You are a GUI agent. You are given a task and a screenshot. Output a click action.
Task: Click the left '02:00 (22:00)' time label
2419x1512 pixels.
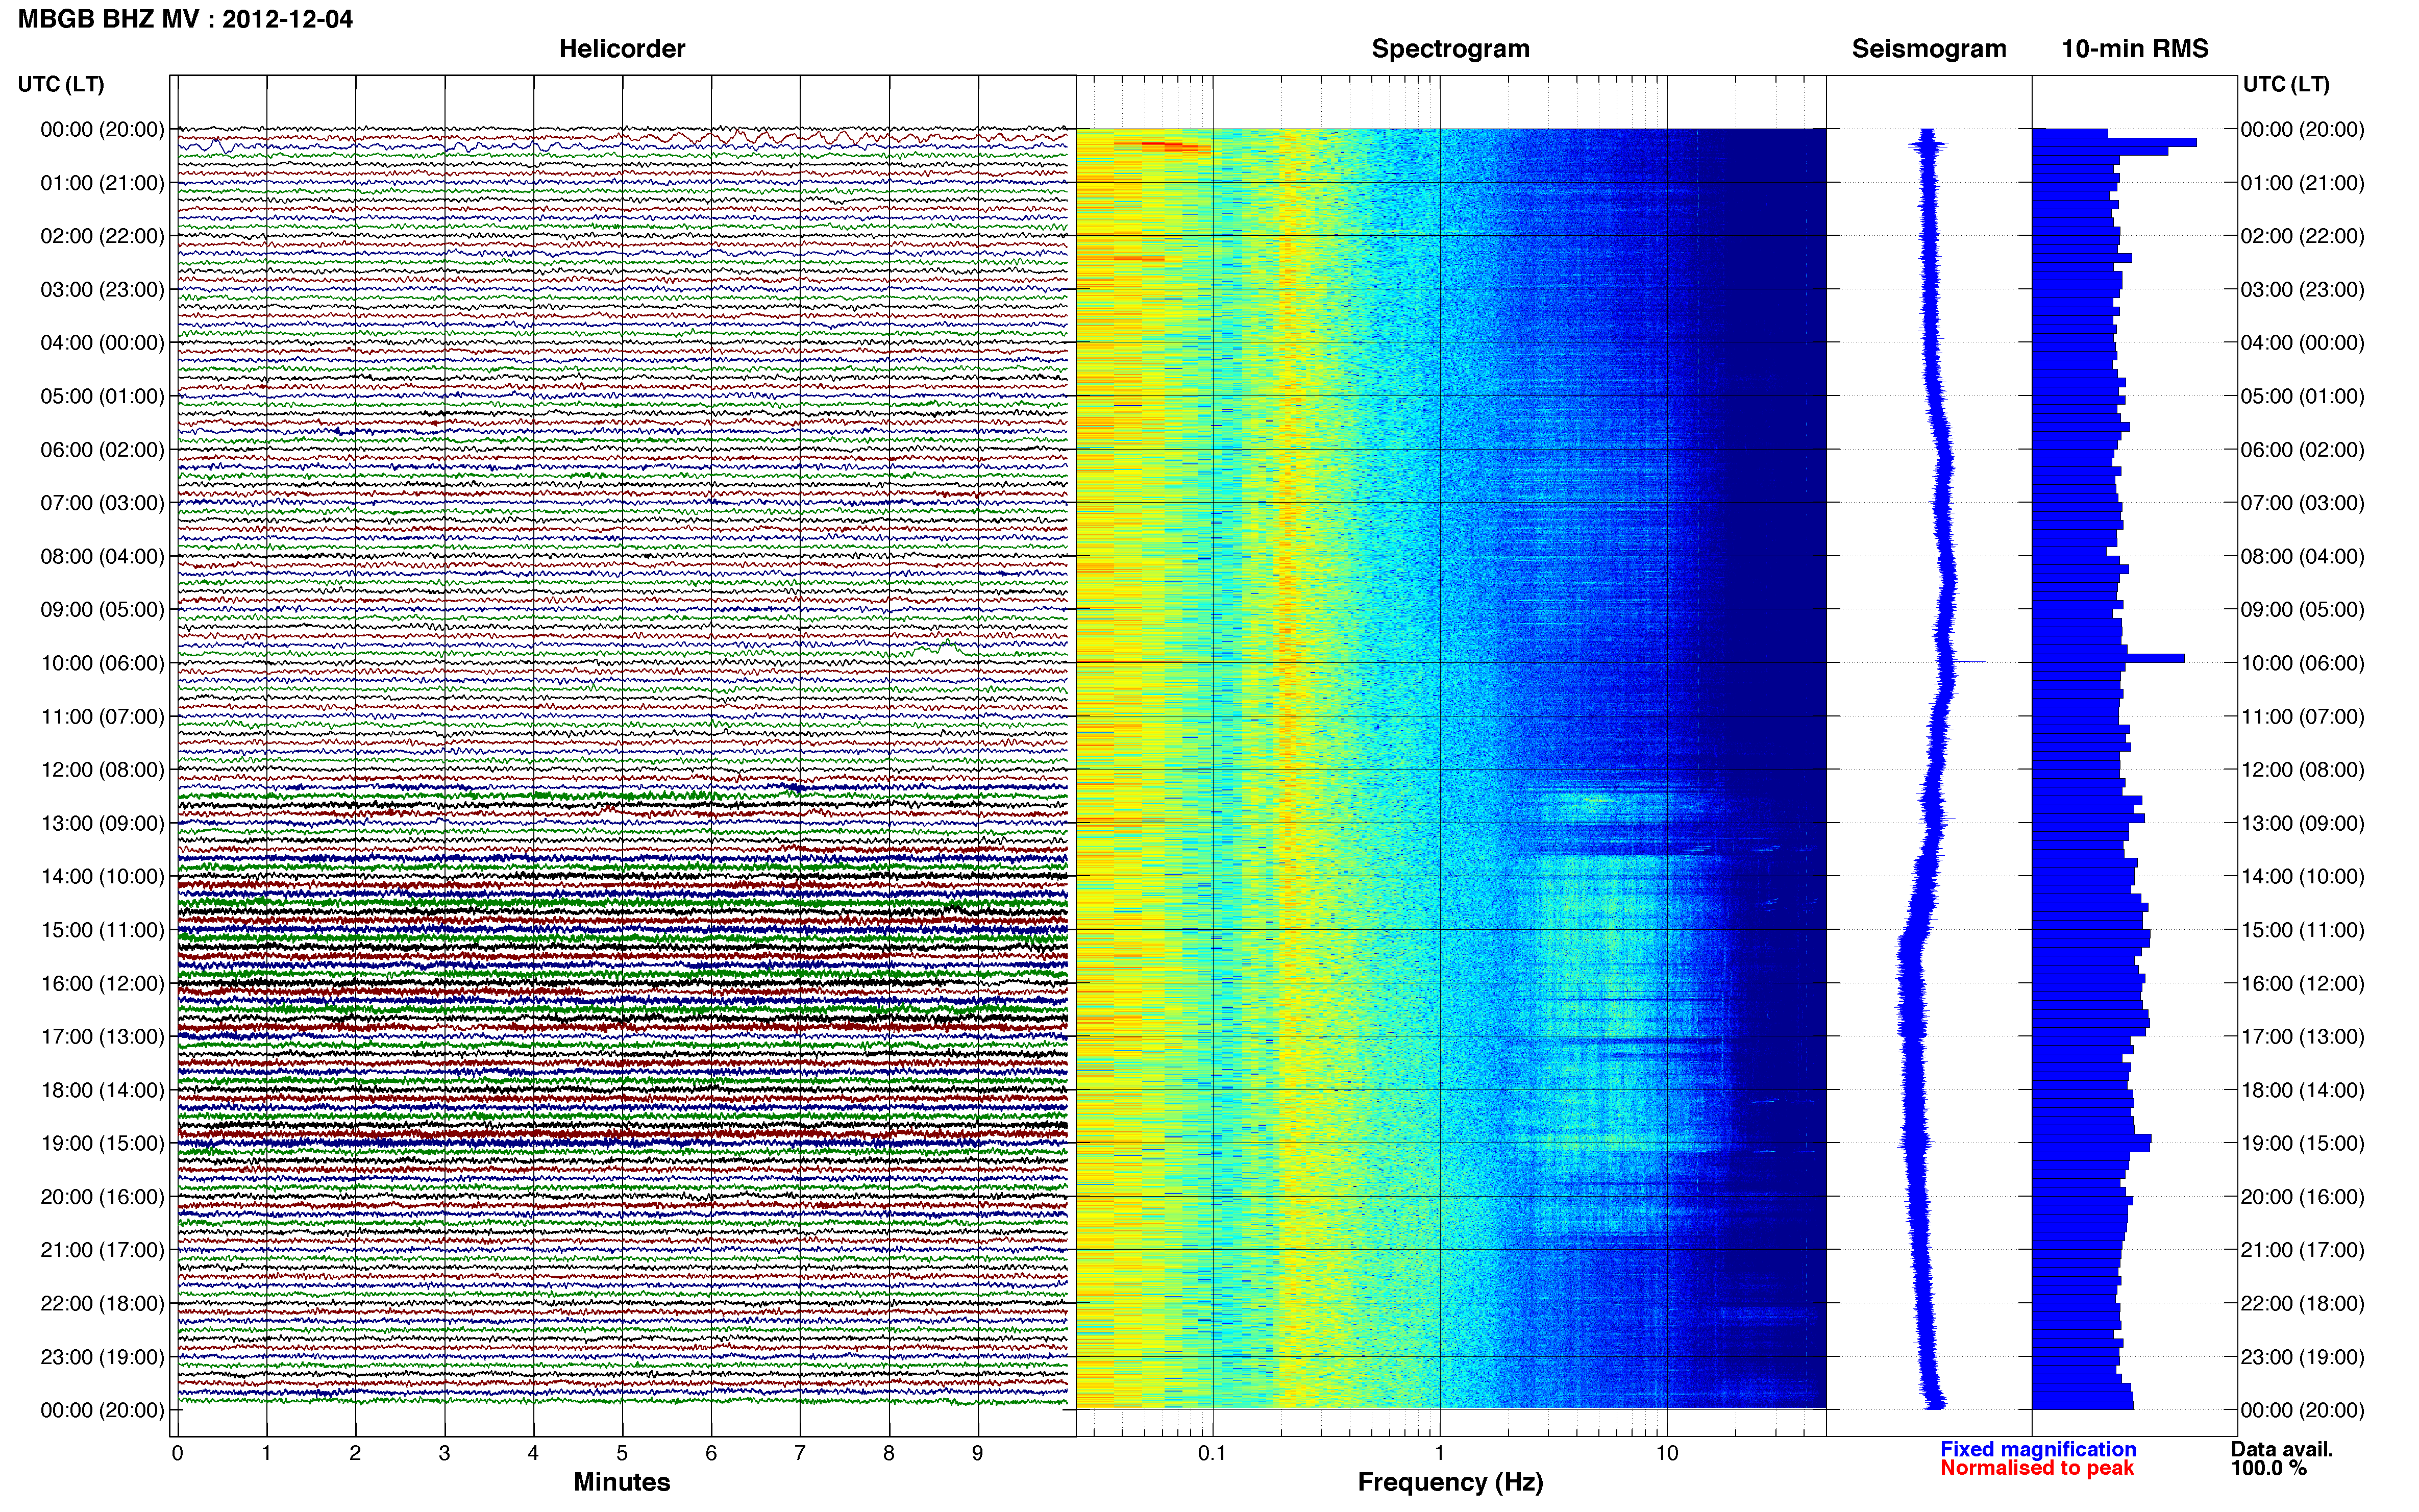[102, 236]
